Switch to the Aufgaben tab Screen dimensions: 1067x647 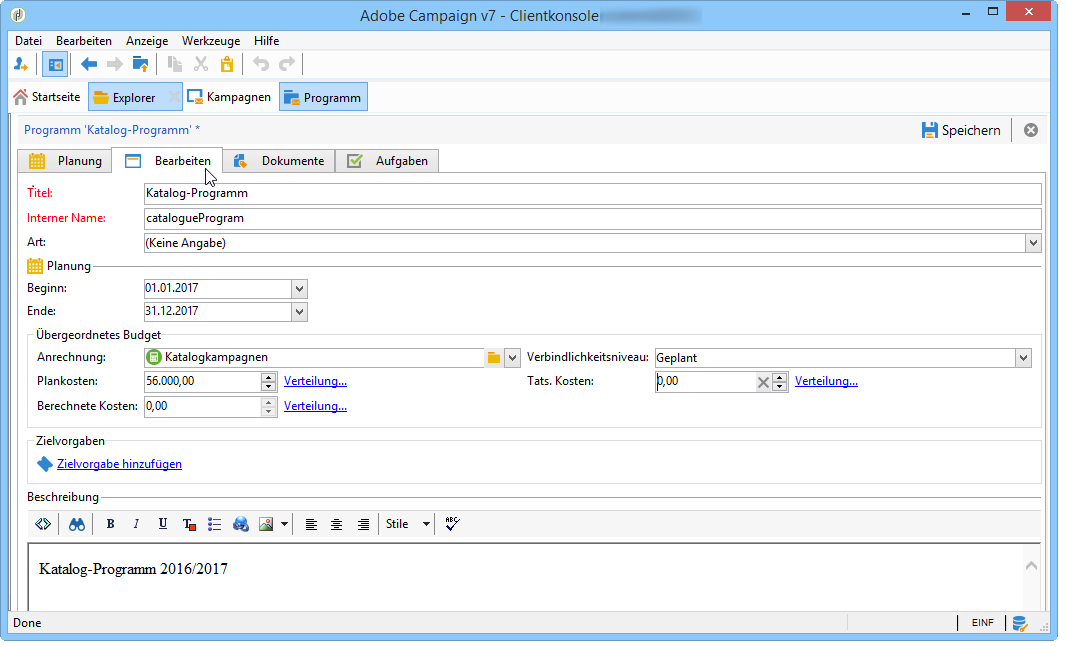point(387,163)
